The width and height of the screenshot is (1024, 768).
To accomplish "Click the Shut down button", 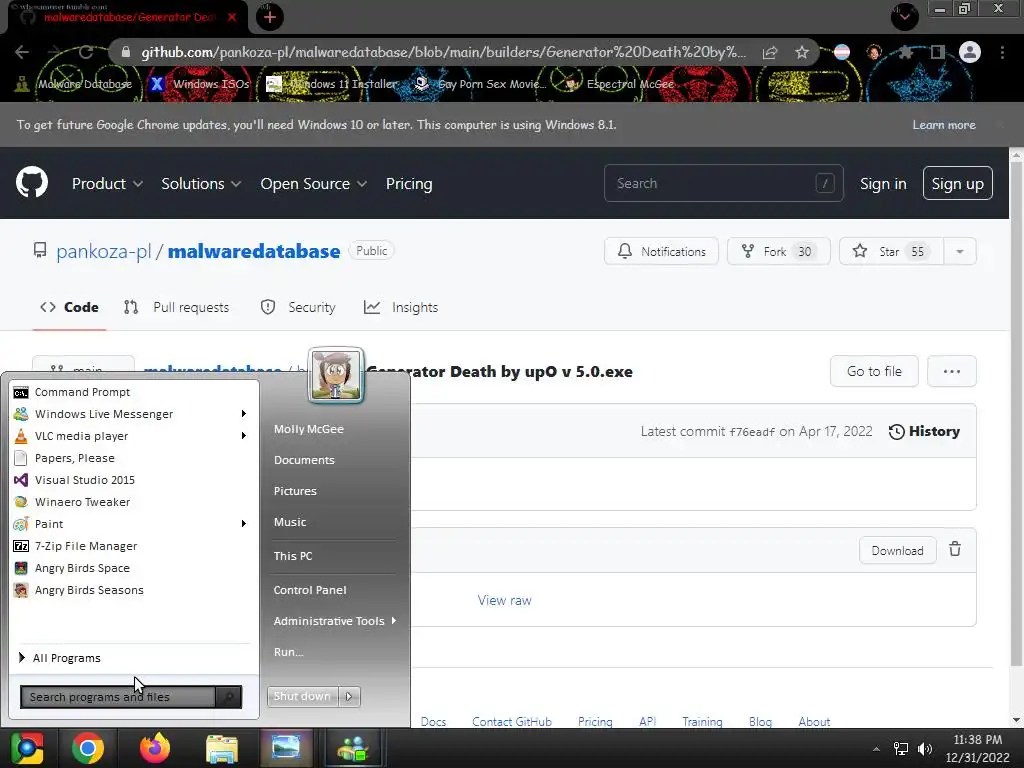I will click(302, 696).
